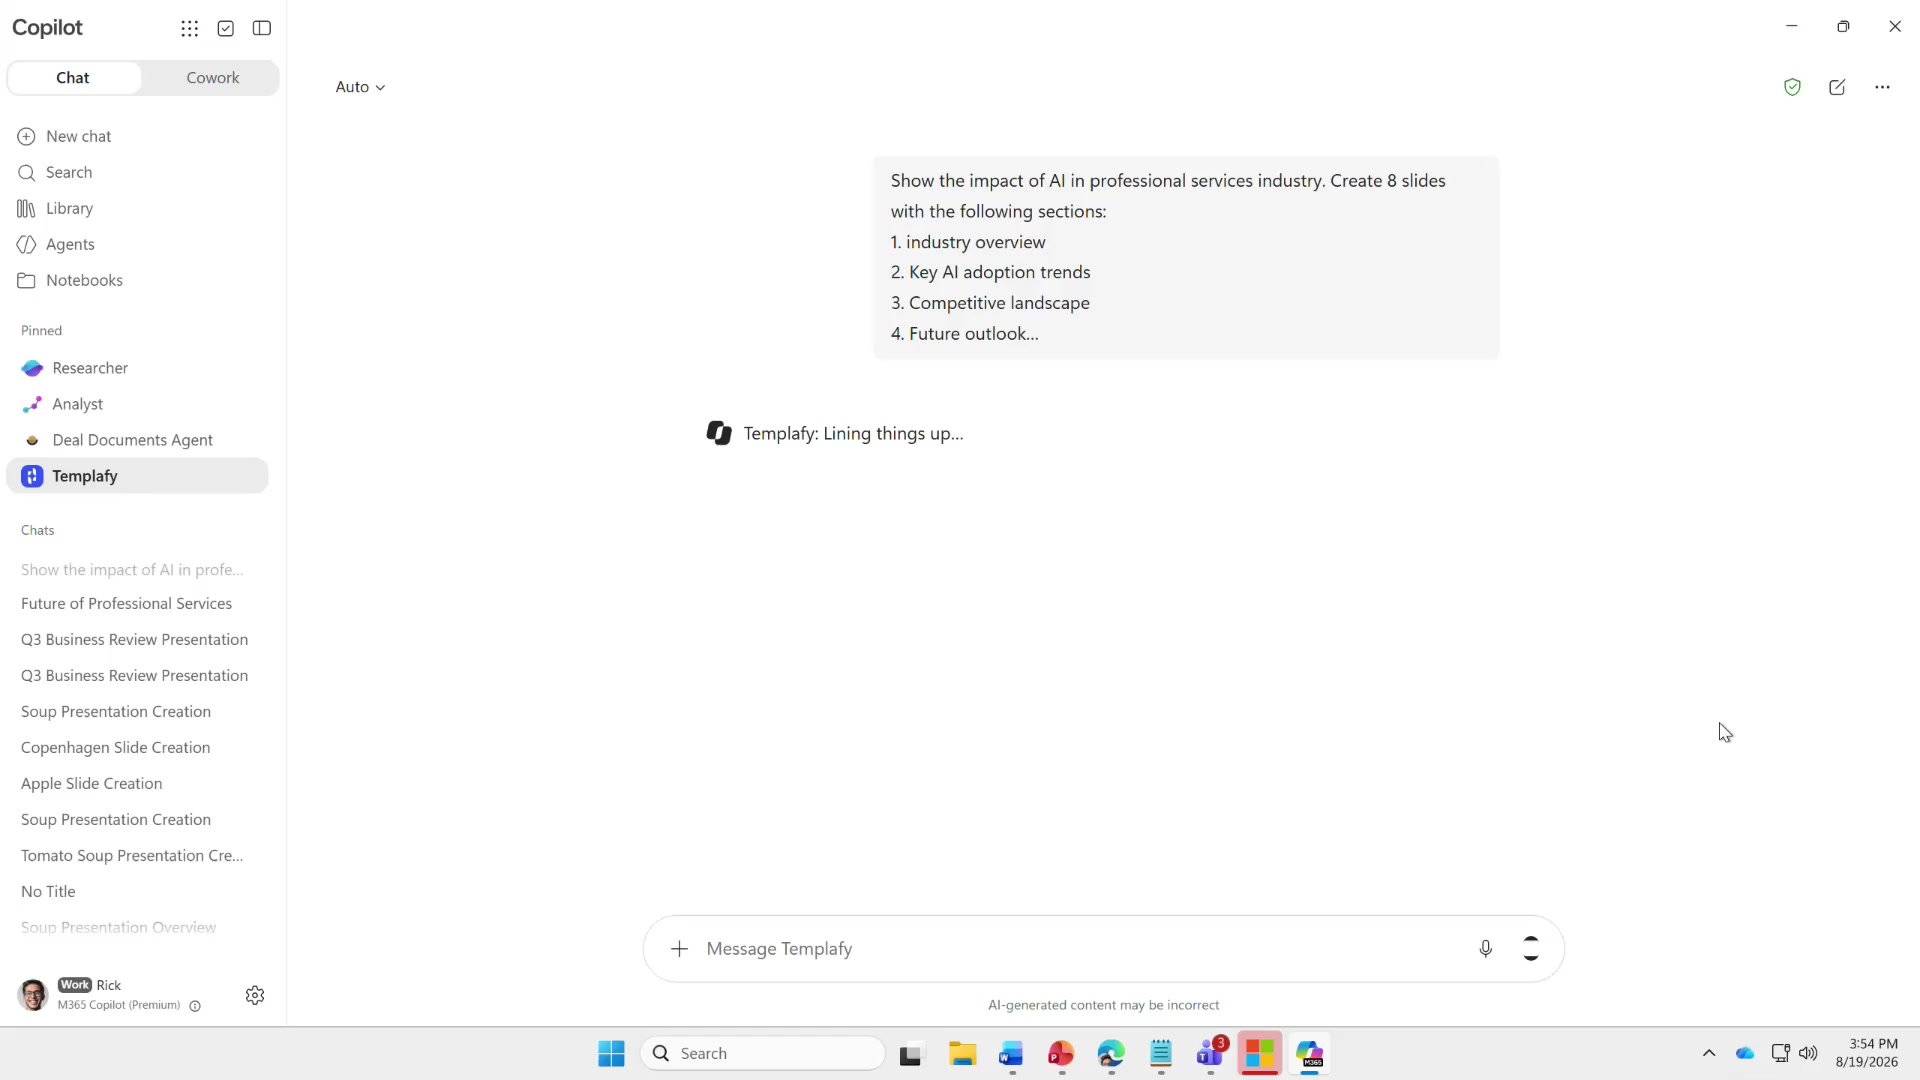Click the Templafy agent icon in sidebar

point(32,476)
